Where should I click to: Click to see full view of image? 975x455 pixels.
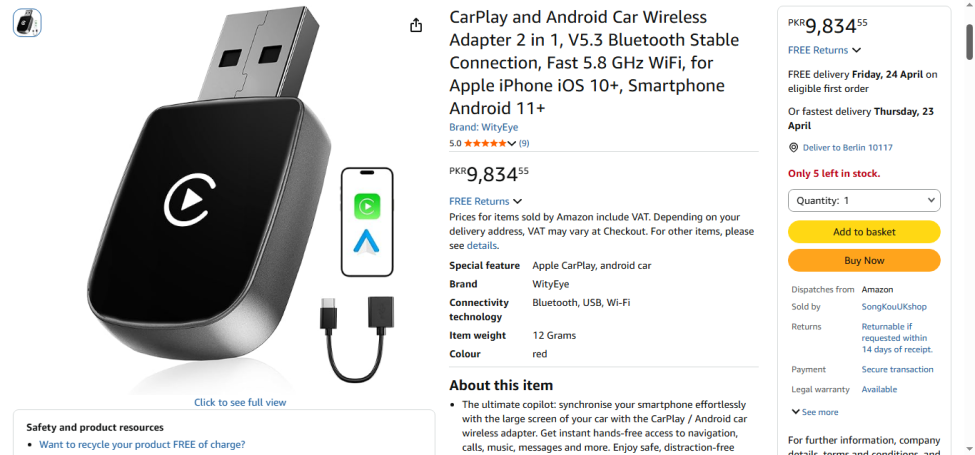(240, 402)
